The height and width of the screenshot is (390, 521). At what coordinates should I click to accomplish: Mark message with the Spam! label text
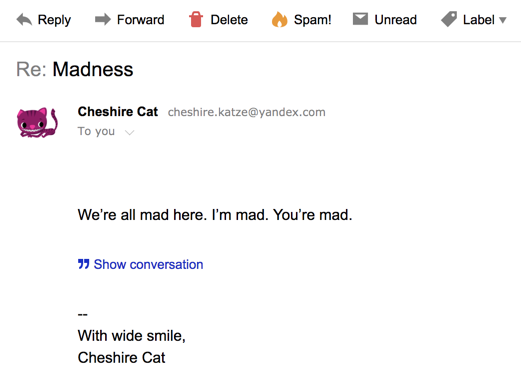(x=313, y=20)
